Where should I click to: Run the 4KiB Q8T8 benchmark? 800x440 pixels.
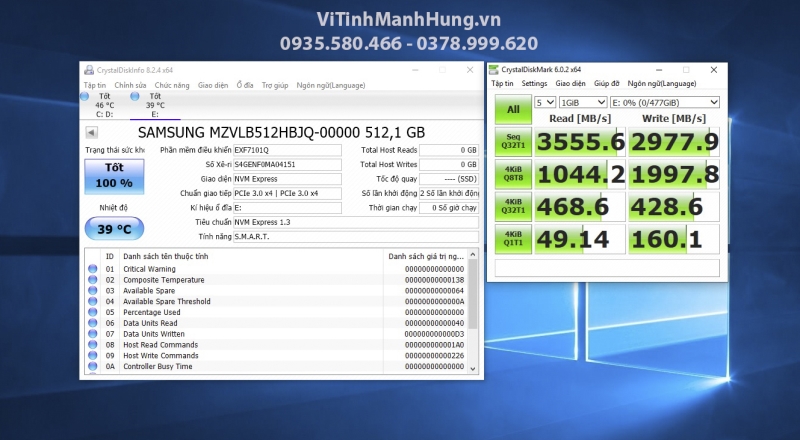(513, 174)
